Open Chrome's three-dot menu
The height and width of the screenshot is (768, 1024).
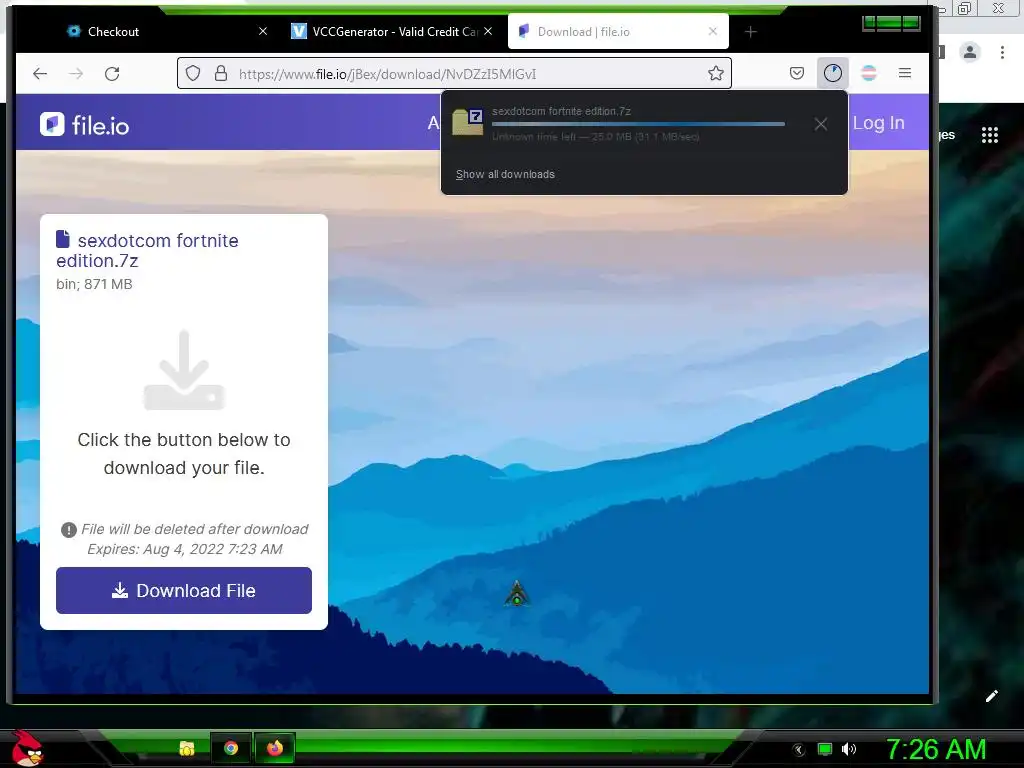tap(1002, 52)
